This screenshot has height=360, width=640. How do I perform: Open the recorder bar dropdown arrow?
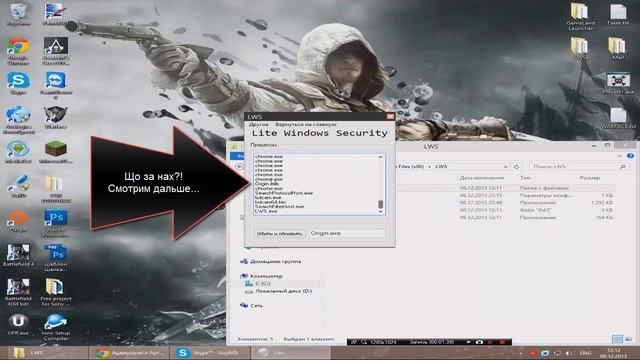coord(469,342)
